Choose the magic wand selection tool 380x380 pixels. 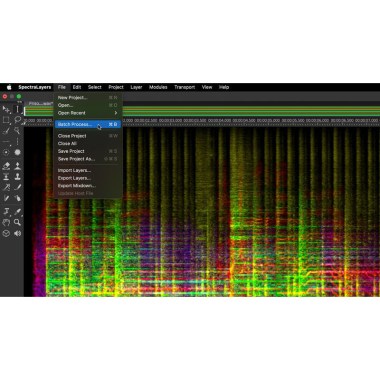point(17,130)
